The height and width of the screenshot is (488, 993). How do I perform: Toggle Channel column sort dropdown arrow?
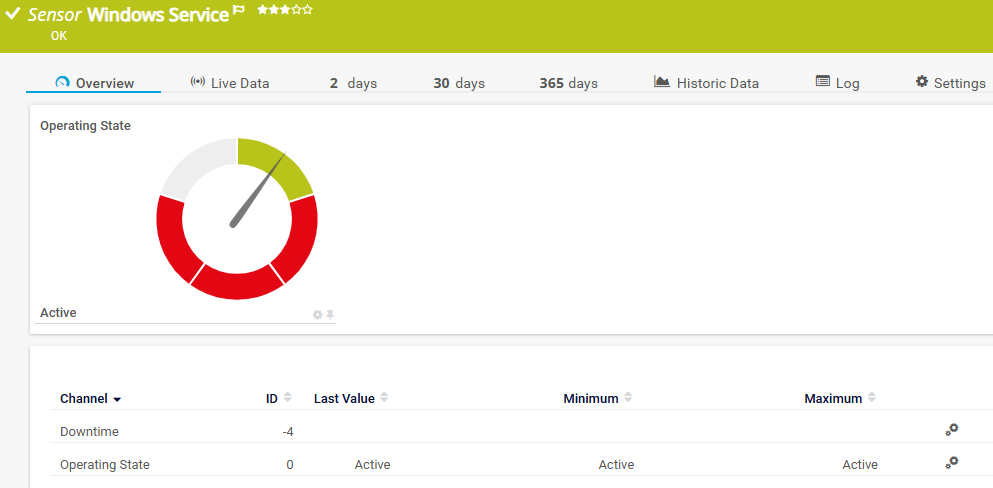click(117, 400)
